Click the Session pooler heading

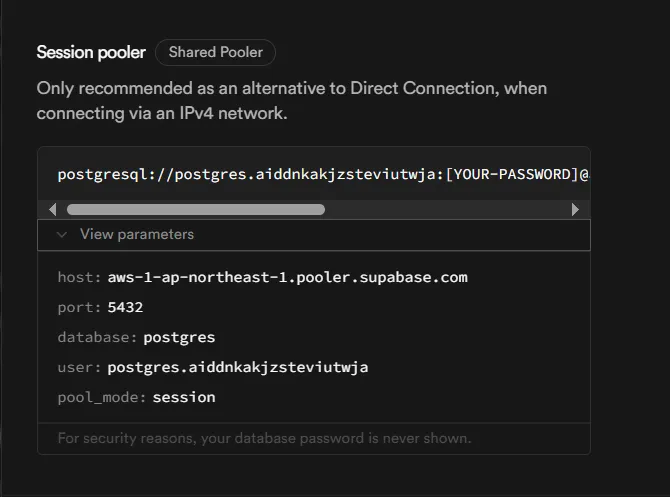tap(91, 53)
